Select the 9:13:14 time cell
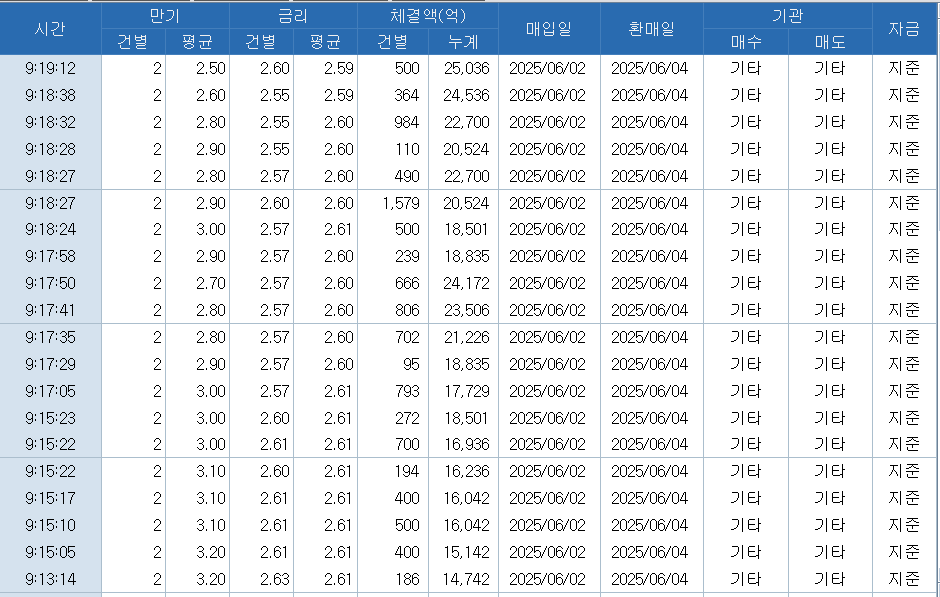 click(50, 578)
